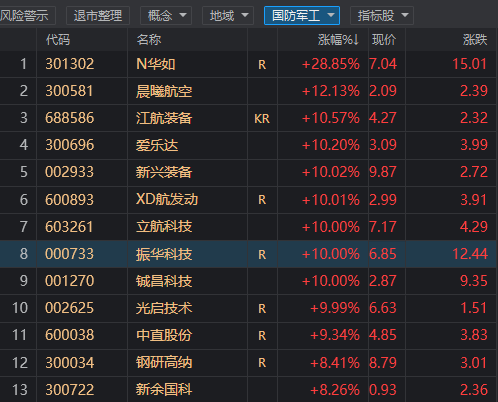The image size is (498, 402).
Task: Click the +10.57% gain of 江航装备
Action: 331,118
